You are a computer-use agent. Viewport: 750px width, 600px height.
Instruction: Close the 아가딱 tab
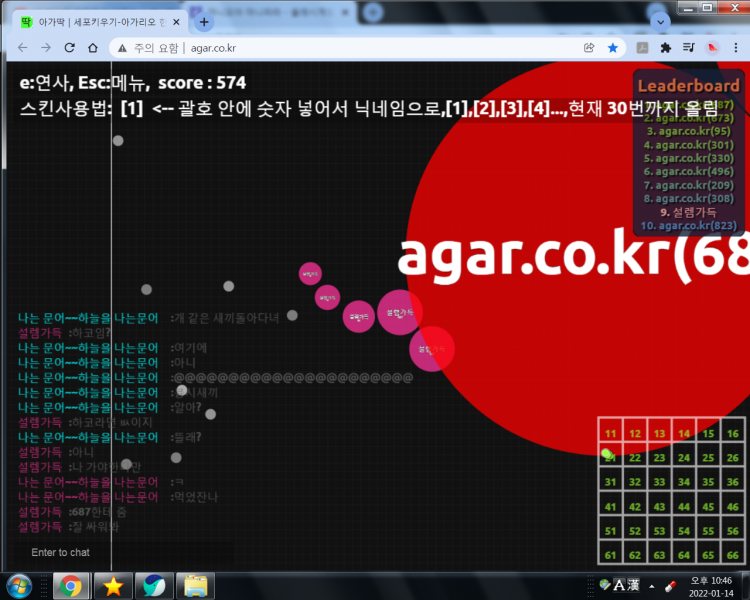tap(176, 22)
